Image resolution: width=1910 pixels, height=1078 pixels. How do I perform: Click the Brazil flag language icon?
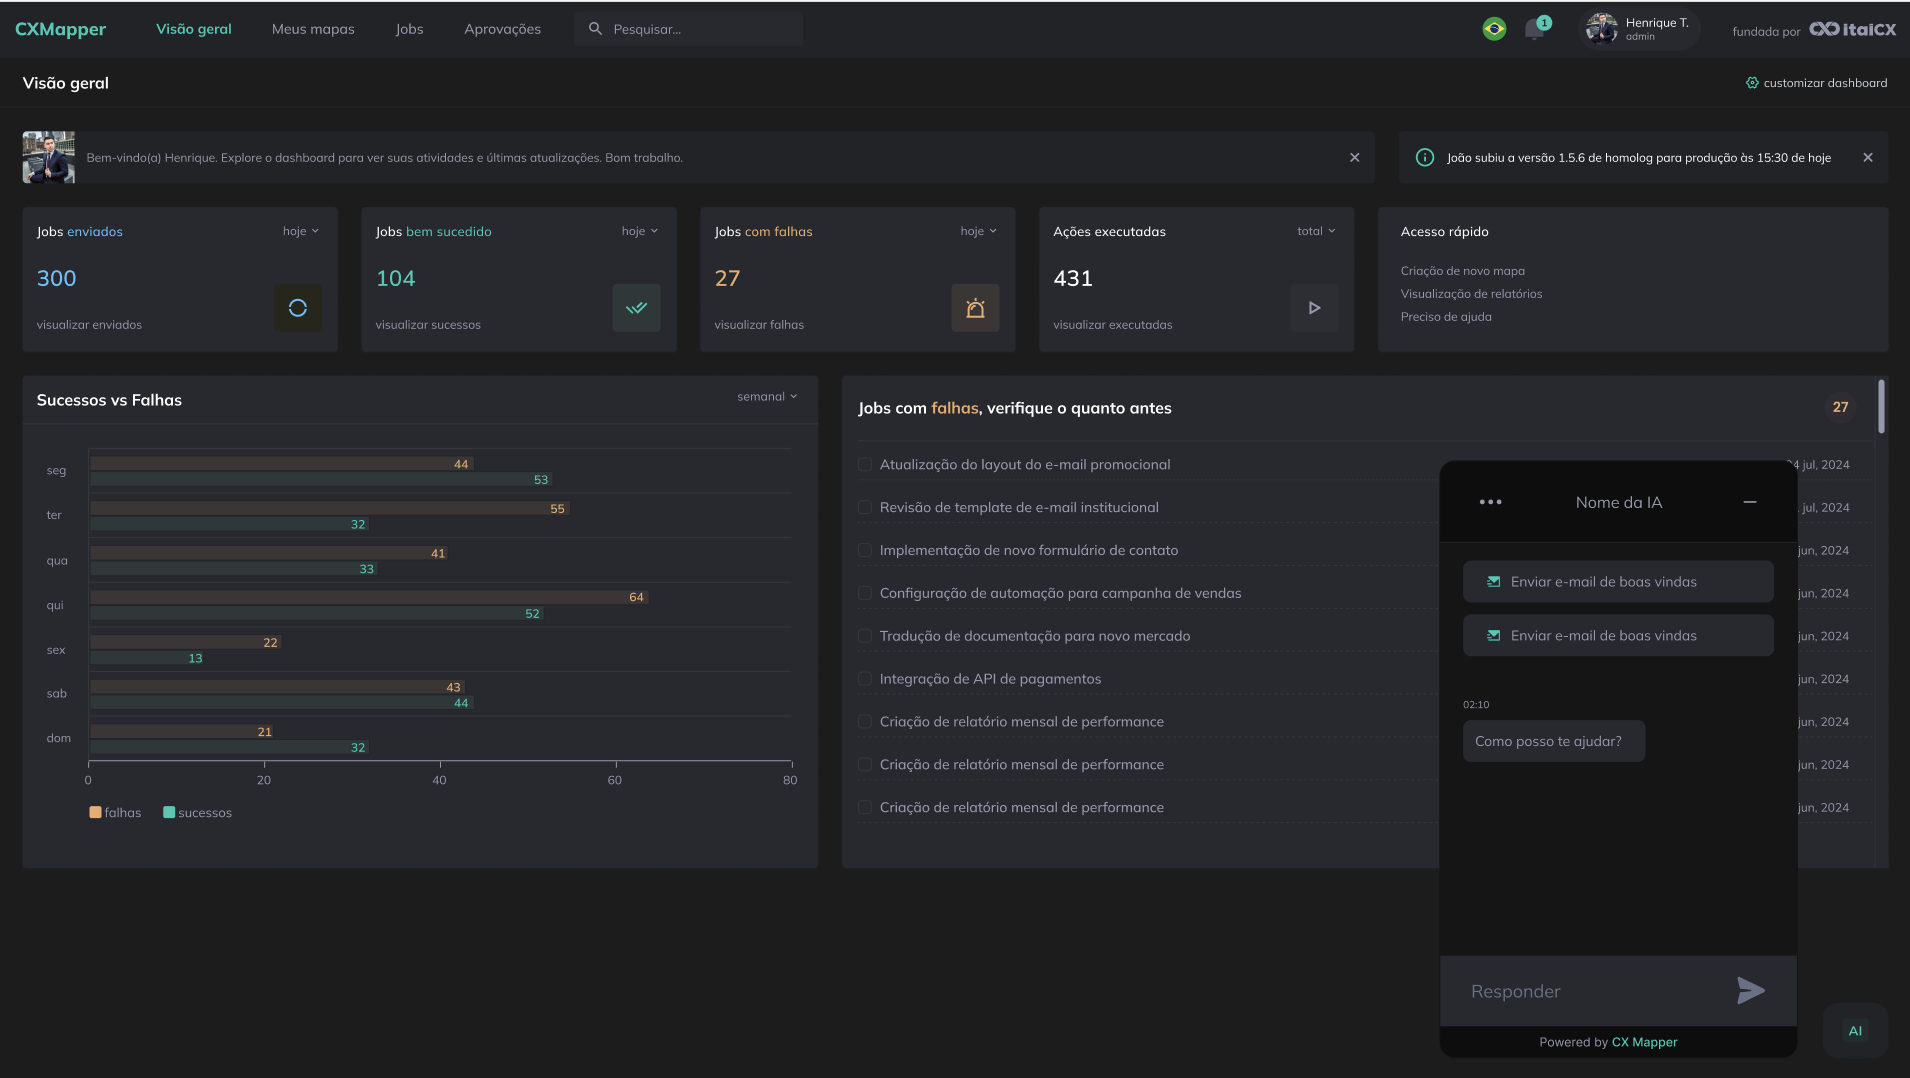(x=1494, y=29)
